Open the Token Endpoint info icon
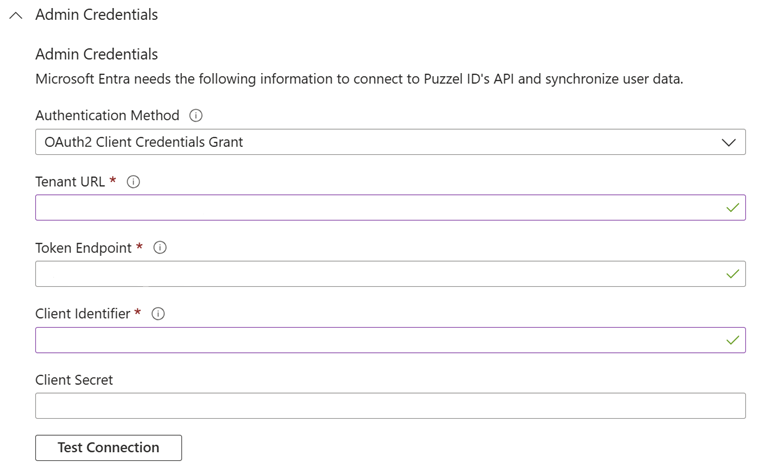Screen dimensions: 775x464 click(160, 248)
